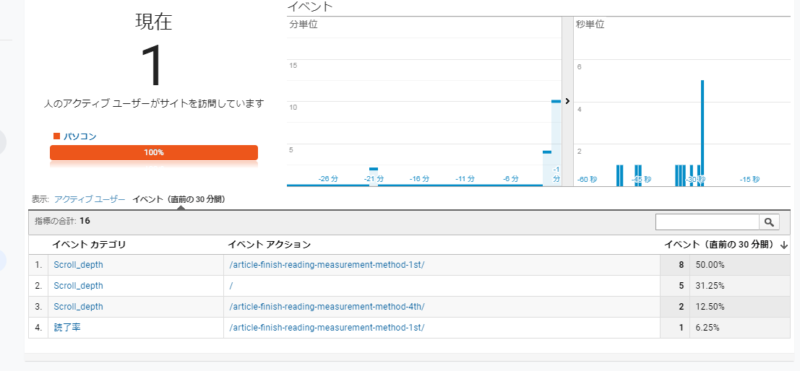Open Scroll_depth category in row 1
The image size is (800, 371).
[x=78, y=265]
